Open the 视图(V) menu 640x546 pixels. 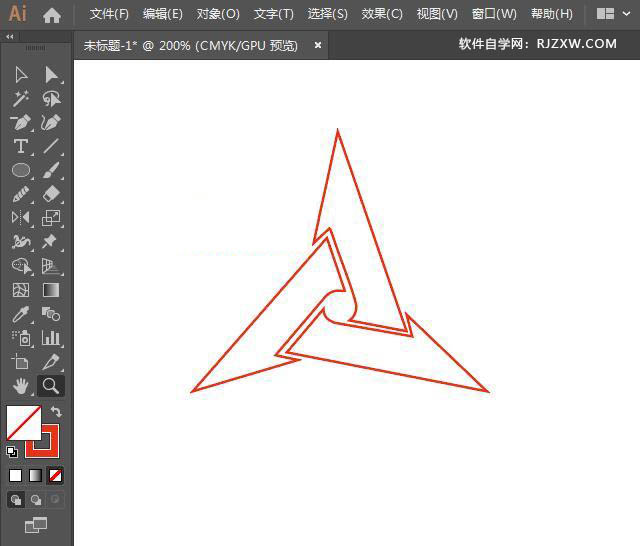pyautogui.click(x=437, y=14)
